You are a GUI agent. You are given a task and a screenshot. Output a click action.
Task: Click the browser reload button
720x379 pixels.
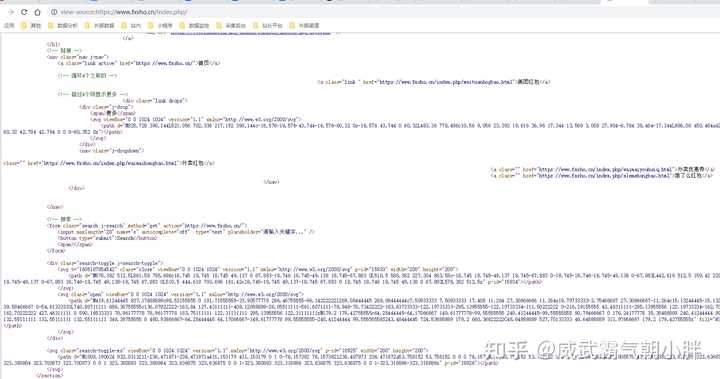point(24,12)
